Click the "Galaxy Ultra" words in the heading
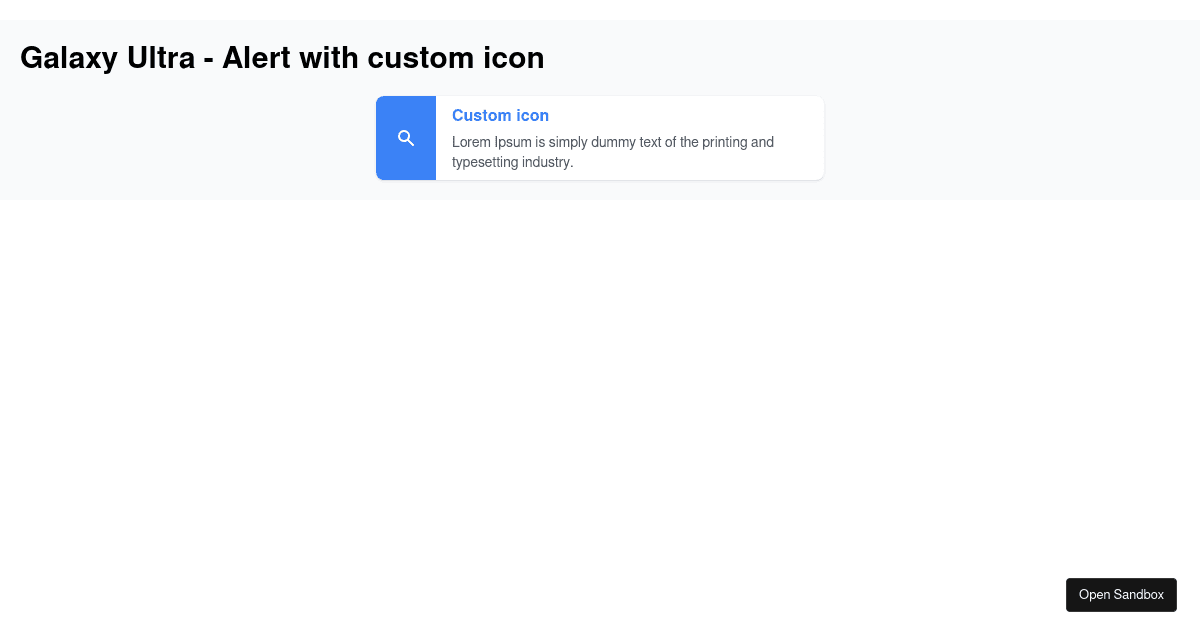The image size is (1200, 630). pos(107,58)
